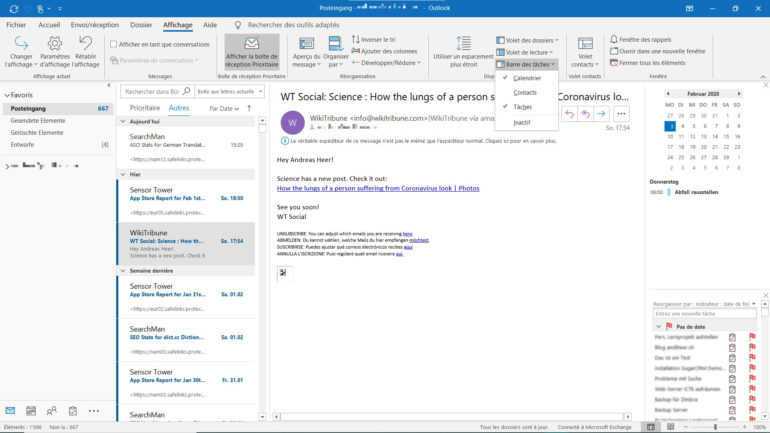Toggle Tâches in Barre des tâches menu

pyautogui.click(x=526, y=107)
